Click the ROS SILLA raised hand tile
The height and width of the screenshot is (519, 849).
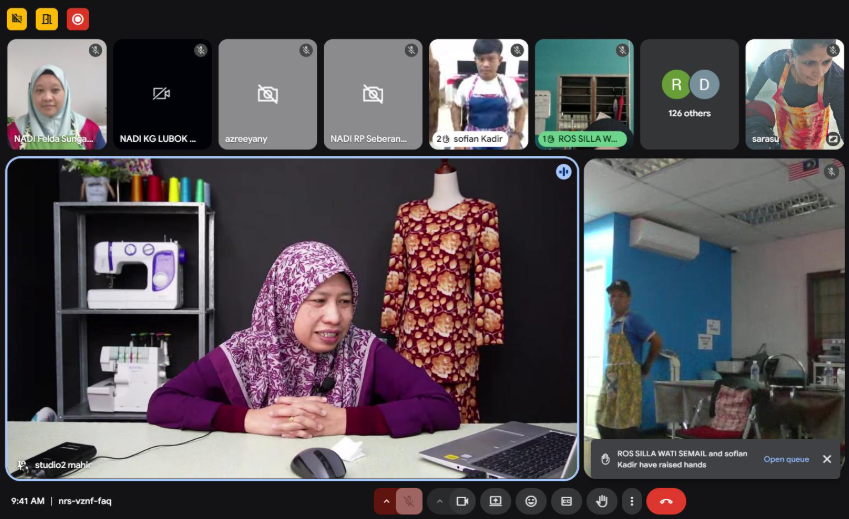click(583, 94)
